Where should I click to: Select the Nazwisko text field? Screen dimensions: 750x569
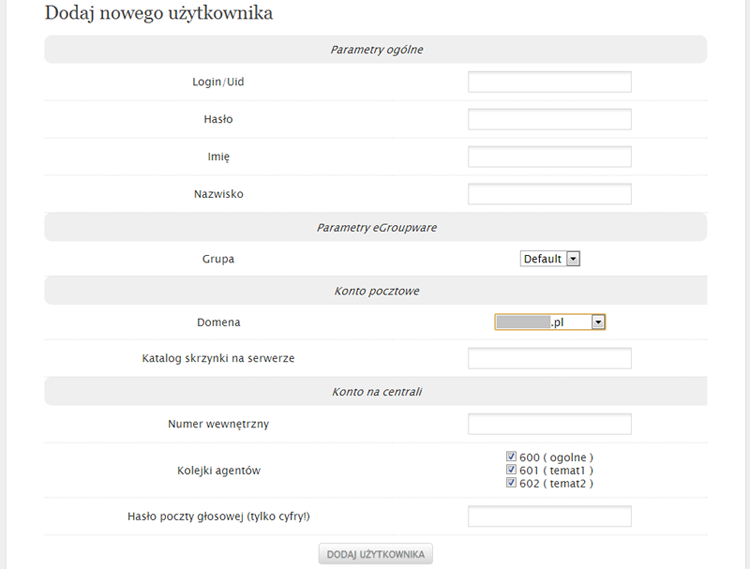(x=549, y=194)
